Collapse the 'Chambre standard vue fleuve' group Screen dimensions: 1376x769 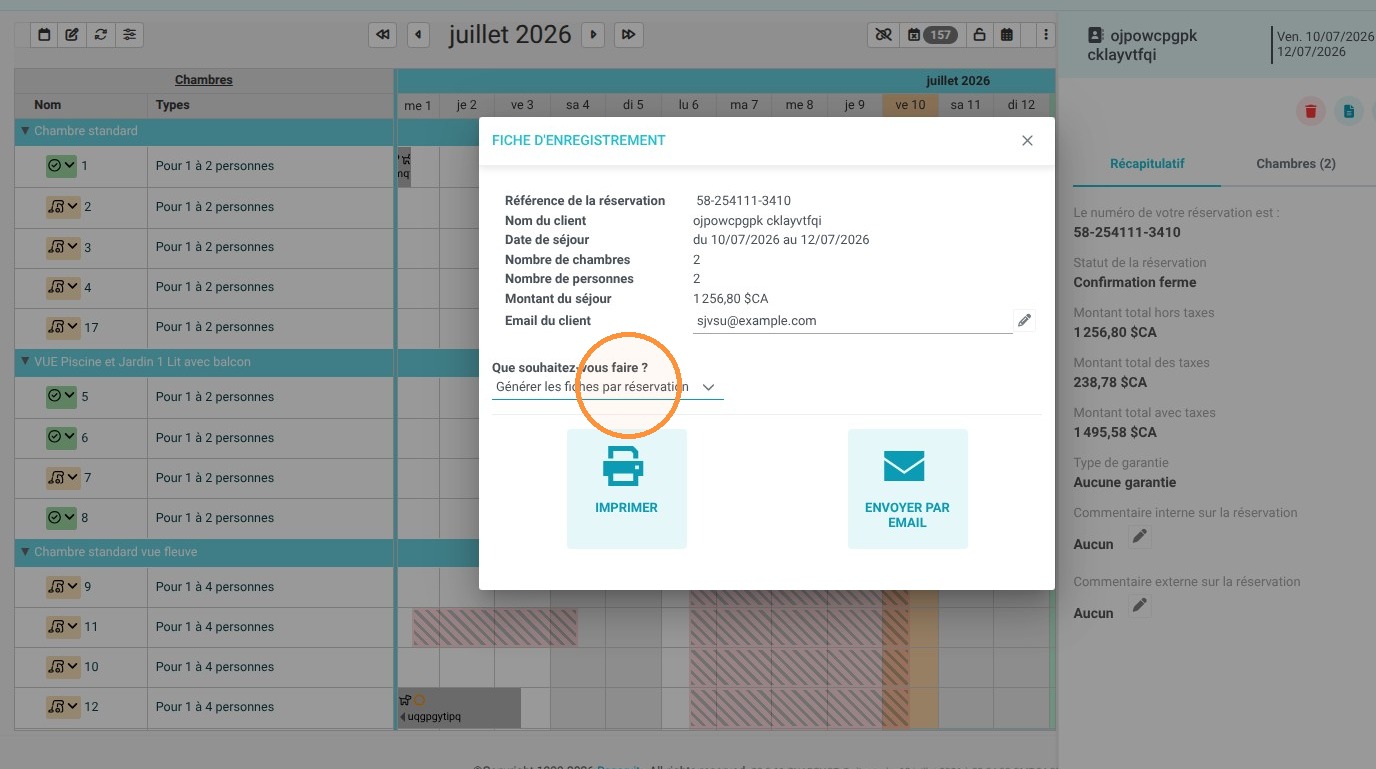coord(25,552)
